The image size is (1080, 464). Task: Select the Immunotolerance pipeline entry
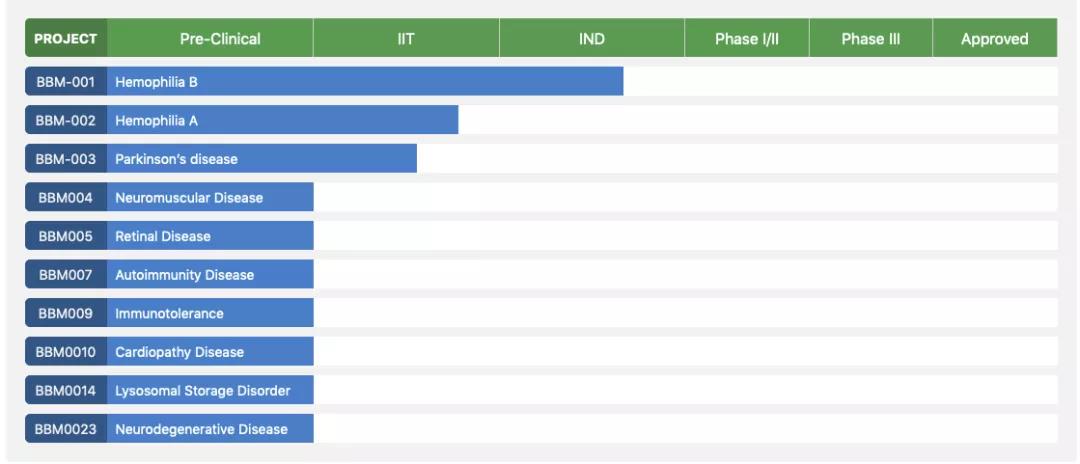[x=210, y=313]
